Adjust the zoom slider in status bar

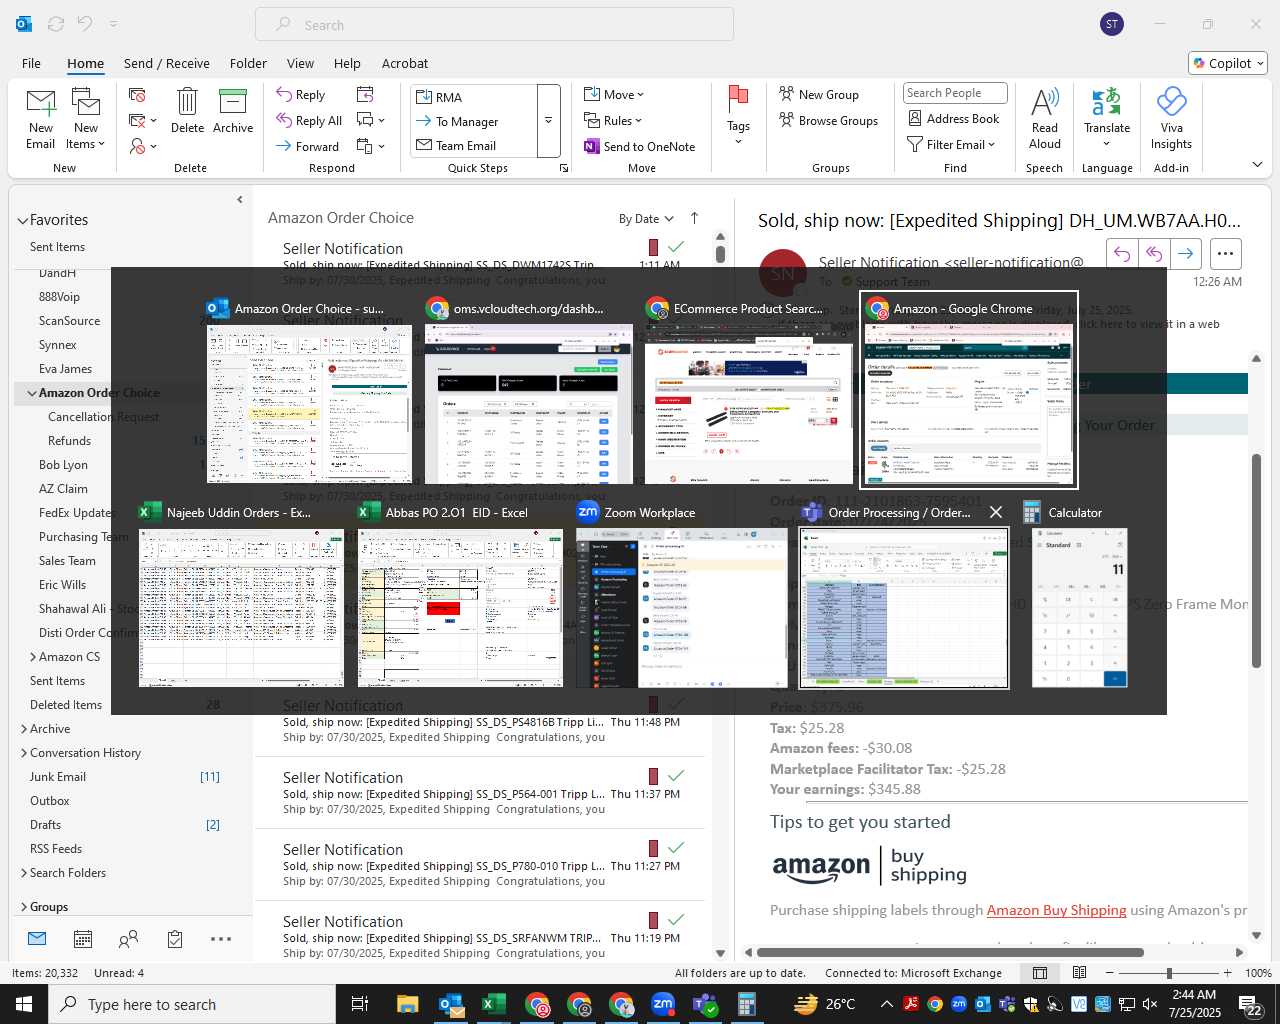pos(1169,973)
